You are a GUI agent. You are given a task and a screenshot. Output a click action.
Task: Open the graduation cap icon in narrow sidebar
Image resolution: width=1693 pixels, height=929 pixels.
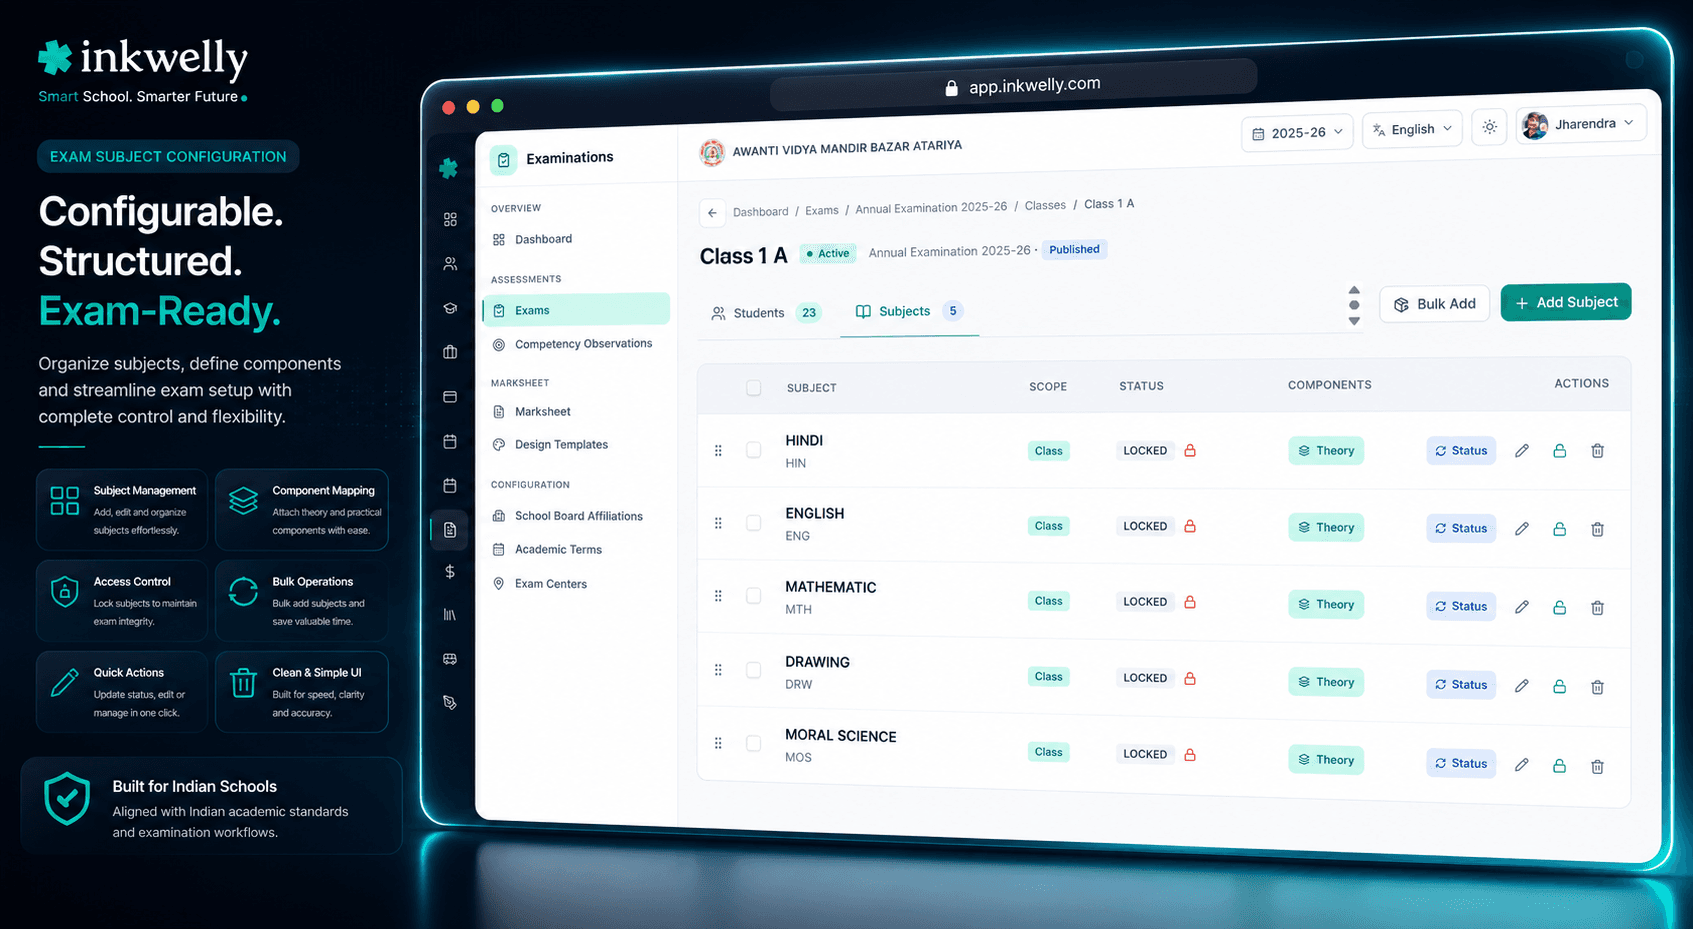click(450, 308)
